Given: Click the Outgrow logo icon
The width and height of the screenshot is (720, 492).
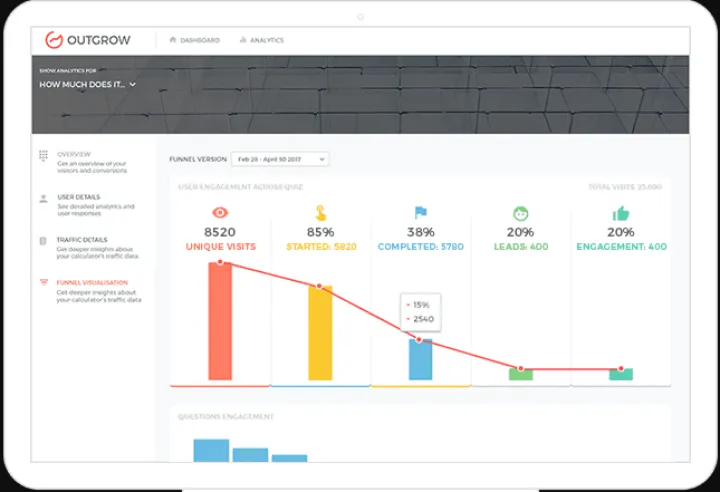Looking at the screenshot, I should pyautogui.click(x=54, y=40).
